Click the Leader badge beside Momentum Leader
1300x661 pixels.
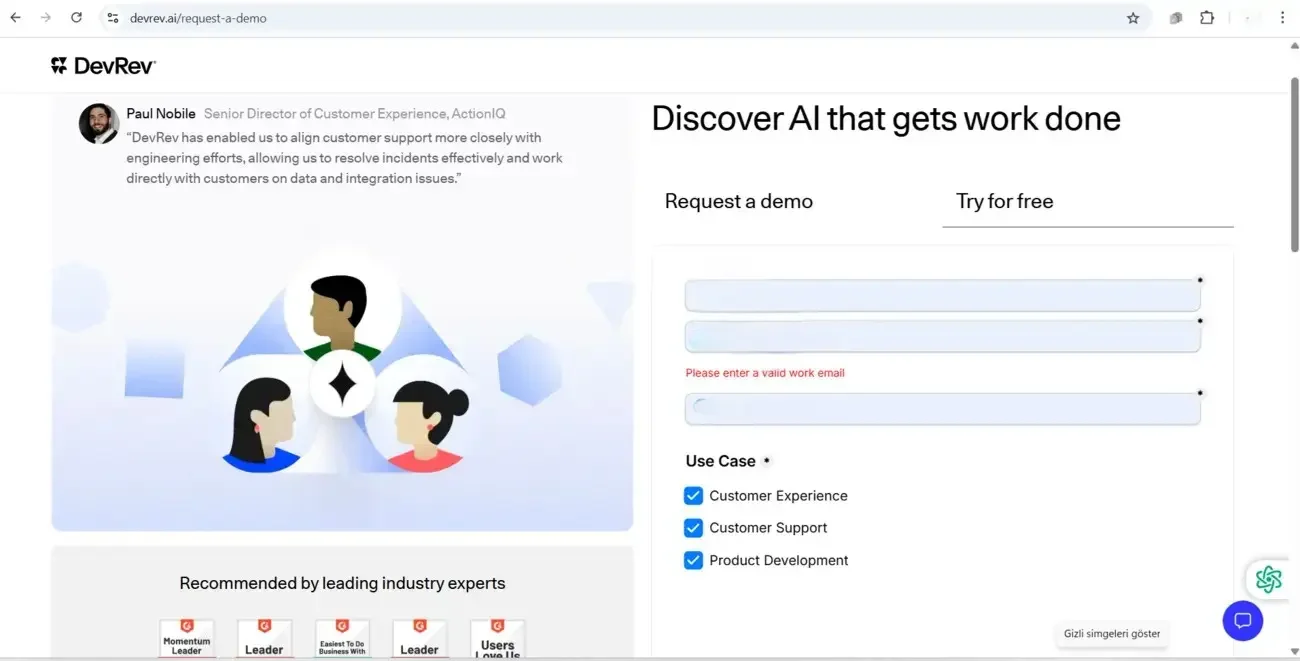264,639
